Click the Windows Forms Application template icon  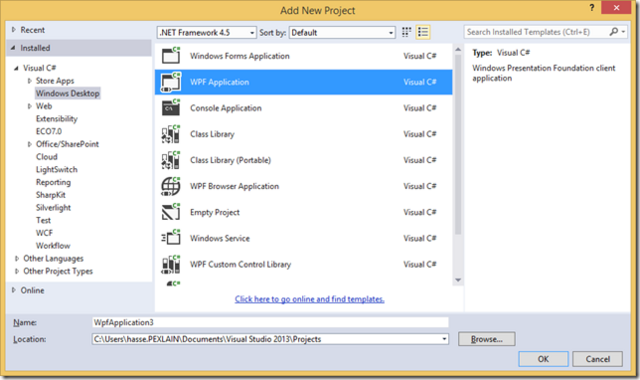click(x=171, y=55)
